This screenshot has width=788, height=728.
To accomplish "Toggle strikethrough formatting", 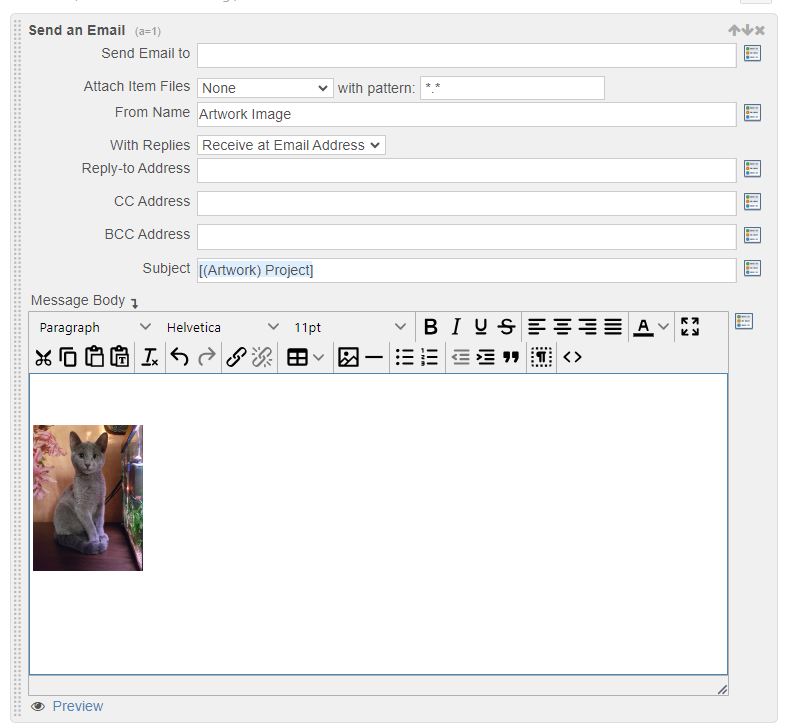I will (506, 327).
